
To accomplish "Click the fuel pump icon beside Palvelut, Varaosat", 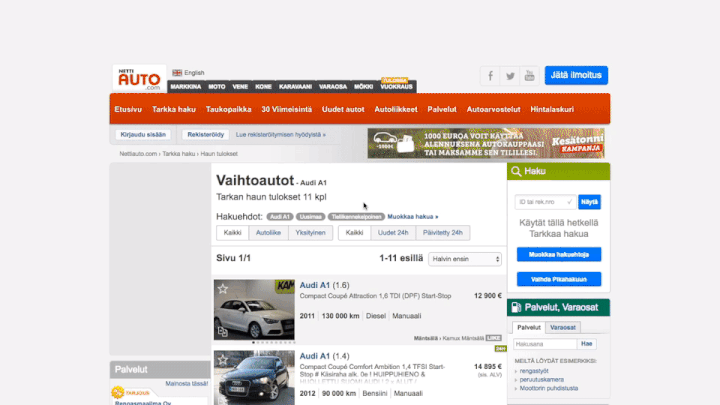I will 516,307.
